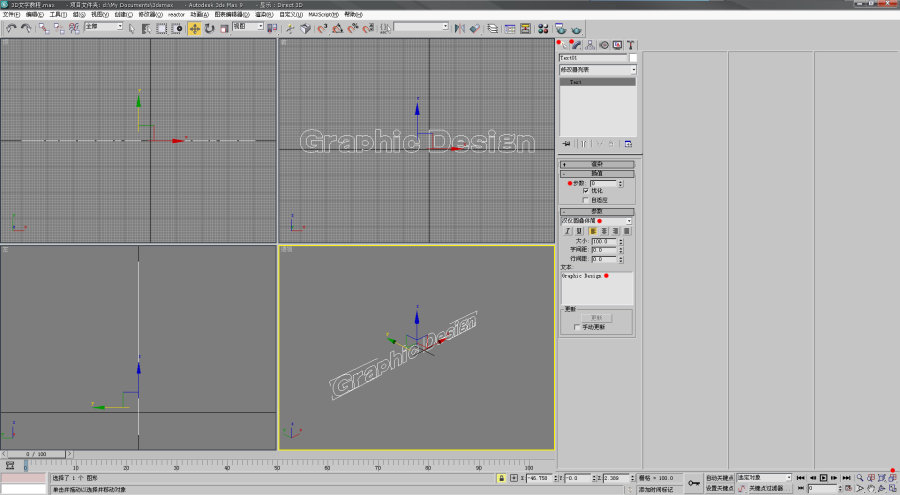Click the Mirror tool icon

pyautogui.click(x=460, y=29)
